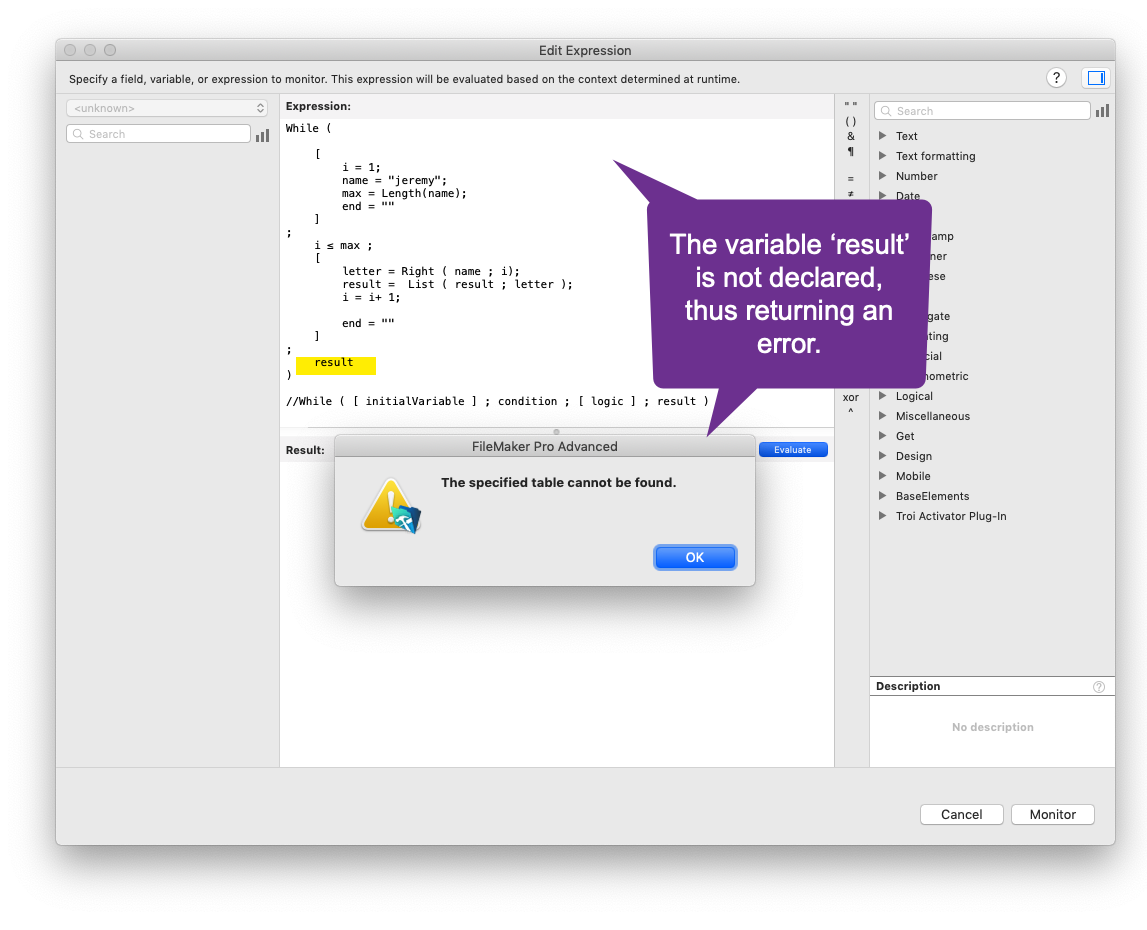Click the left field Search box

pos(159,134)
